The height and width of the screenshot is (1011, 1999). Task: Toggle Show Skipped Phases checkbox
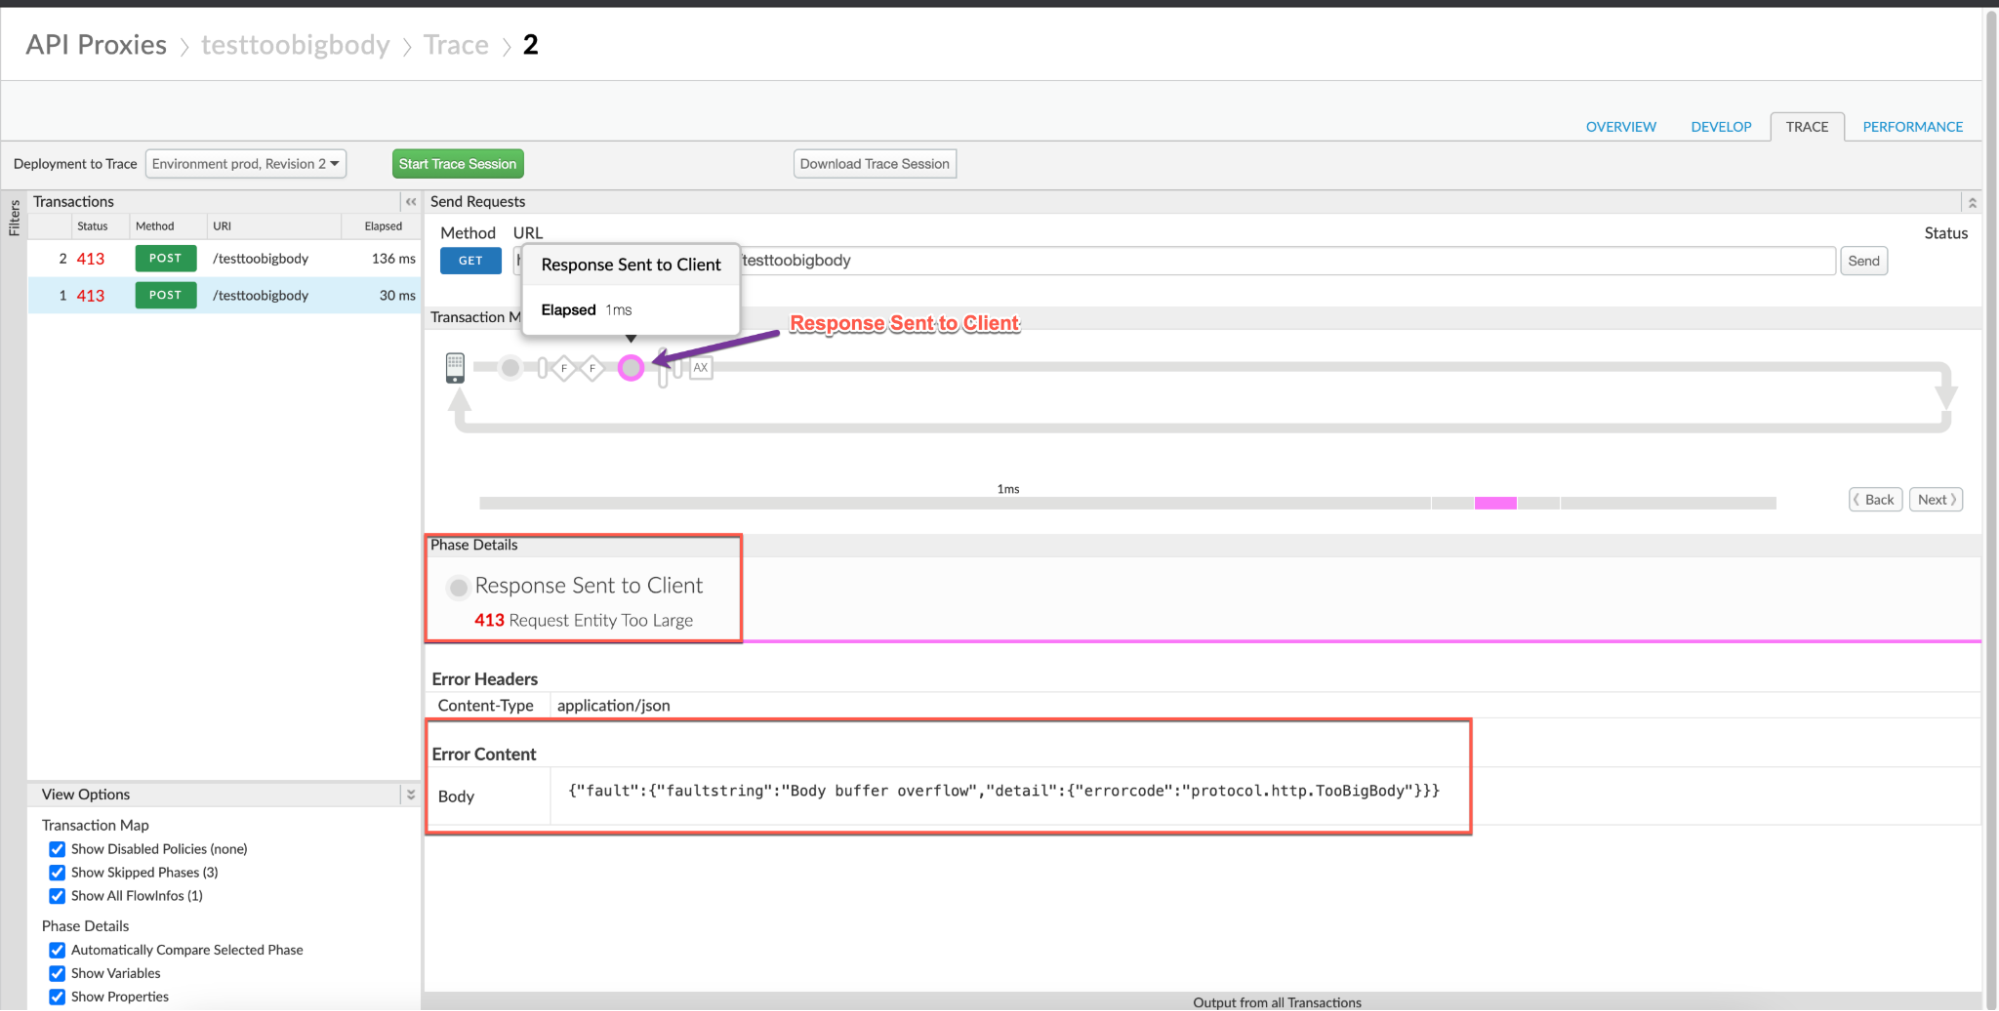(x=57, y=872)
